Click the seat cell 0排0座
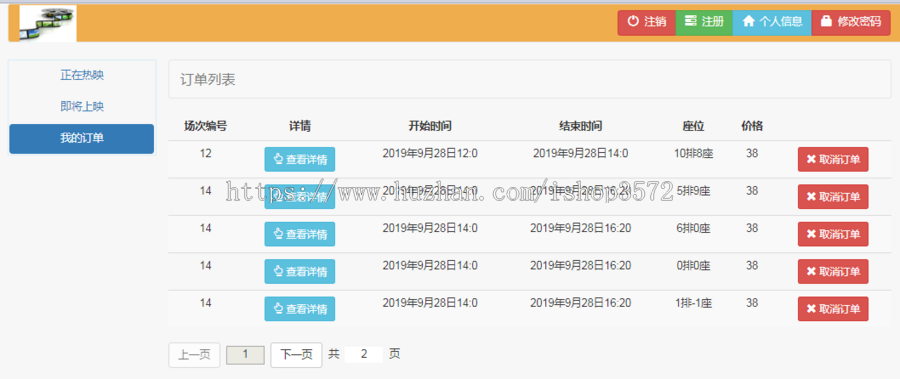This screenshot has width=900, height=379. (693, 265)
